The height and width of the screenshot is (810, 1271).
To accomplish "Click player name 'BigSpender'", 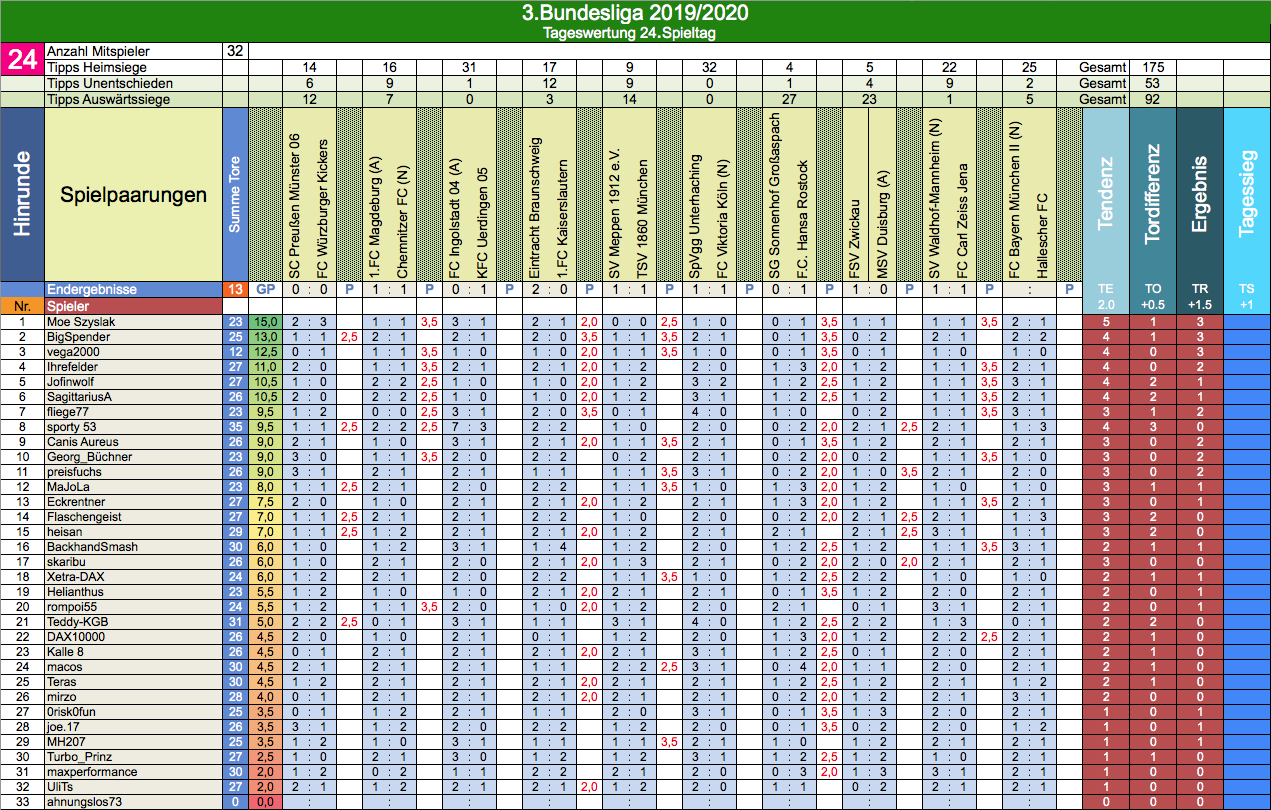I will pos(79,337).
